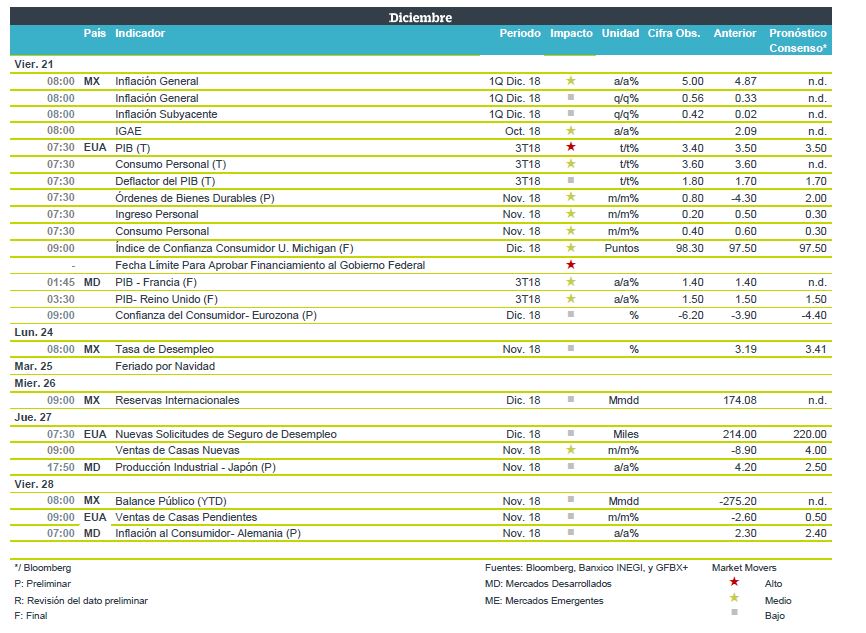Click the Unidad column header
Image resolution: width=866 pixels, height=633 pixels.
620,33
